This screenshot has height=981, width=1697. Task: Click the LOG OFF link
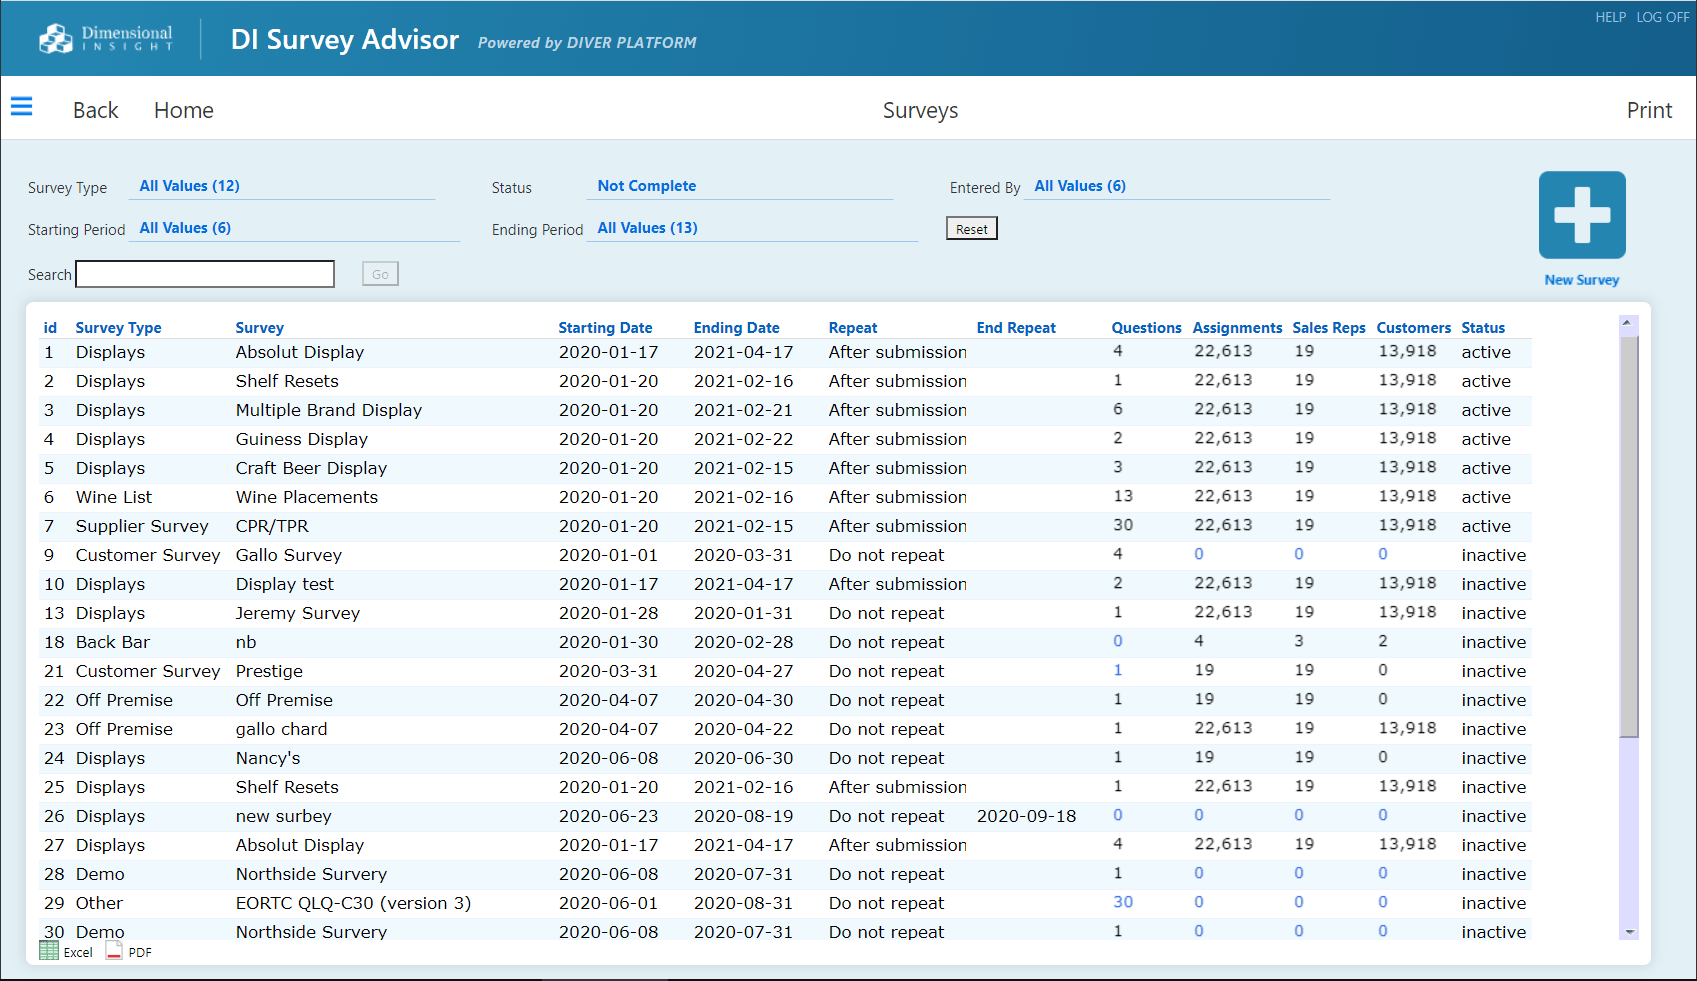tap(1662, 17)
